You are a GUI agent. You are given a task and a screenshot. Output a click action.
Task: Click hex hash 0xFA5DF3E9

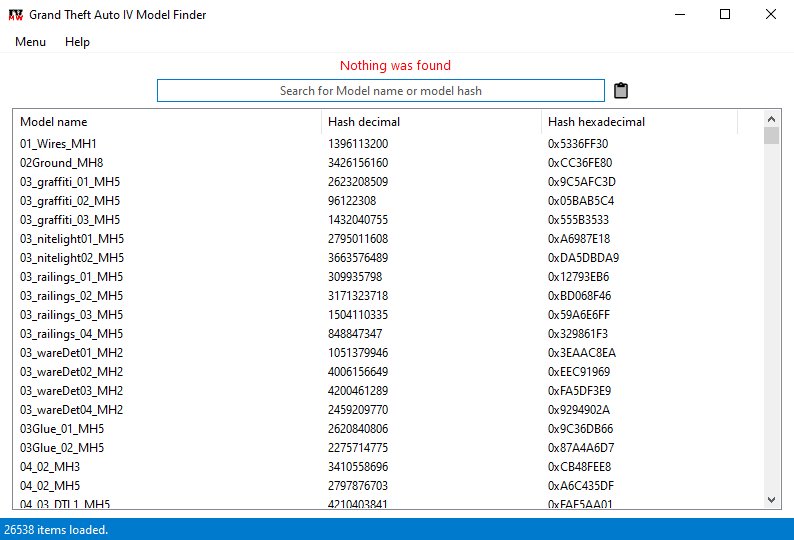tap(579, 391)
